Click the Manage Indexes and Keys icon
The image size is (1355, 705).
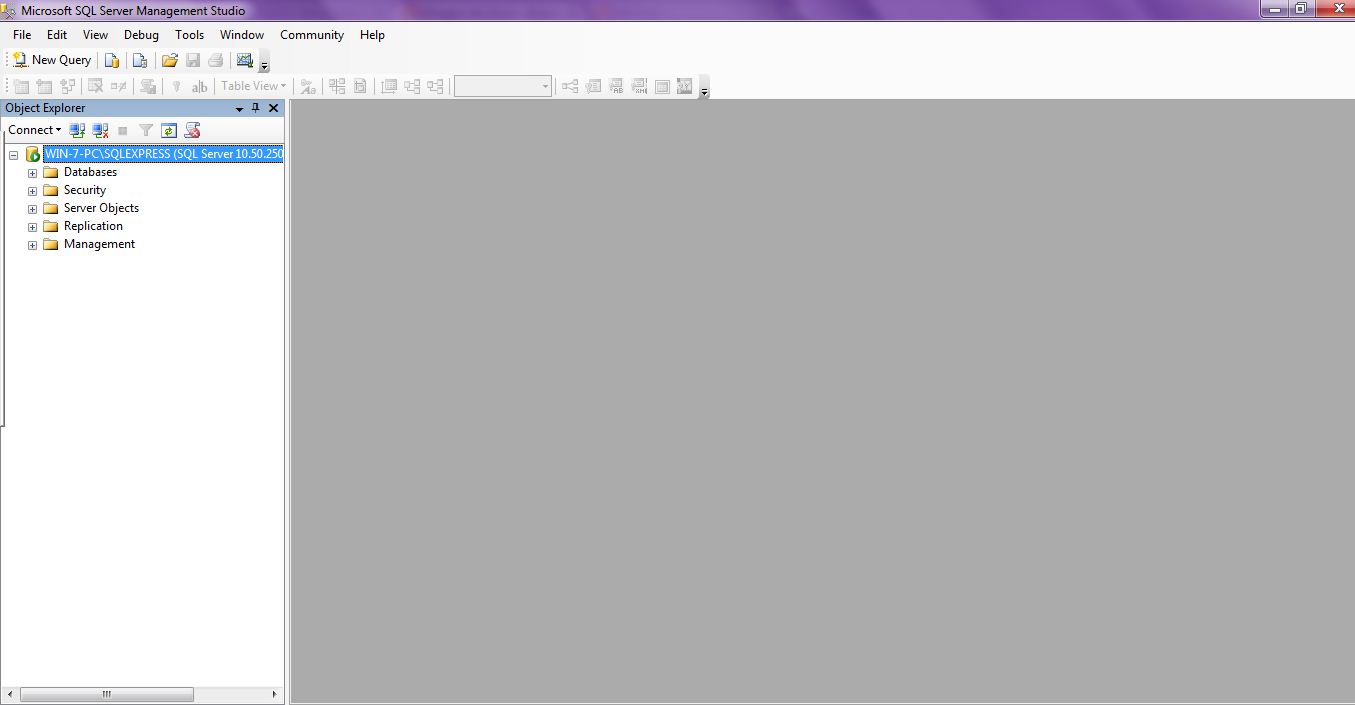pos(593,86)
